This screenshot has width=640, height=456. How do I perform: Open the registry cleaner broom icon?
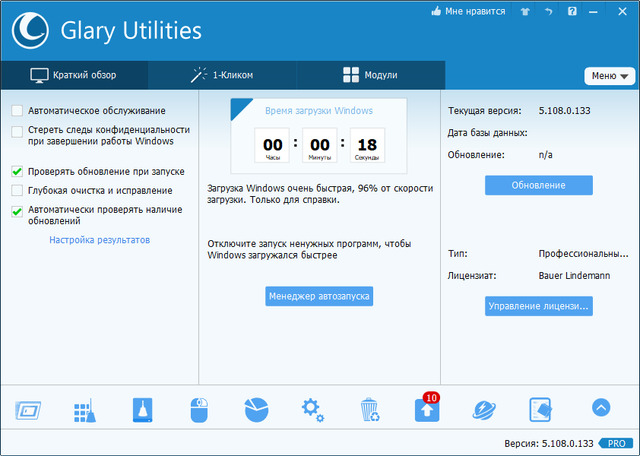[83, 410]
